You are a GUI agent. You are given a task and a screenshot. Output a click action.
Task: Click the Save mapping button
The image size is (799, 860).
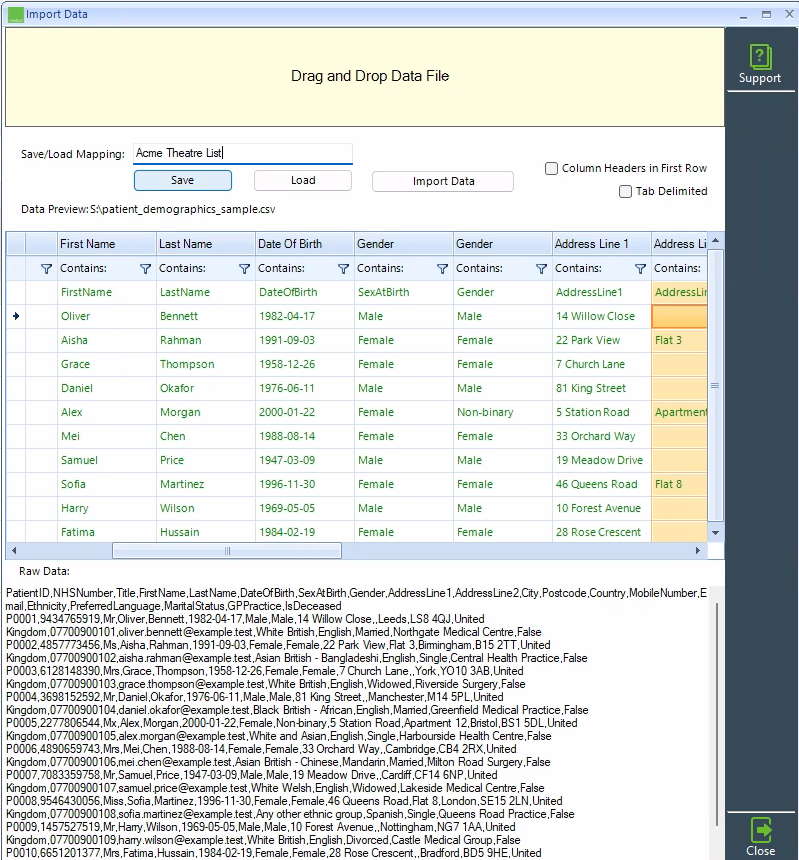tap(183, 180)
